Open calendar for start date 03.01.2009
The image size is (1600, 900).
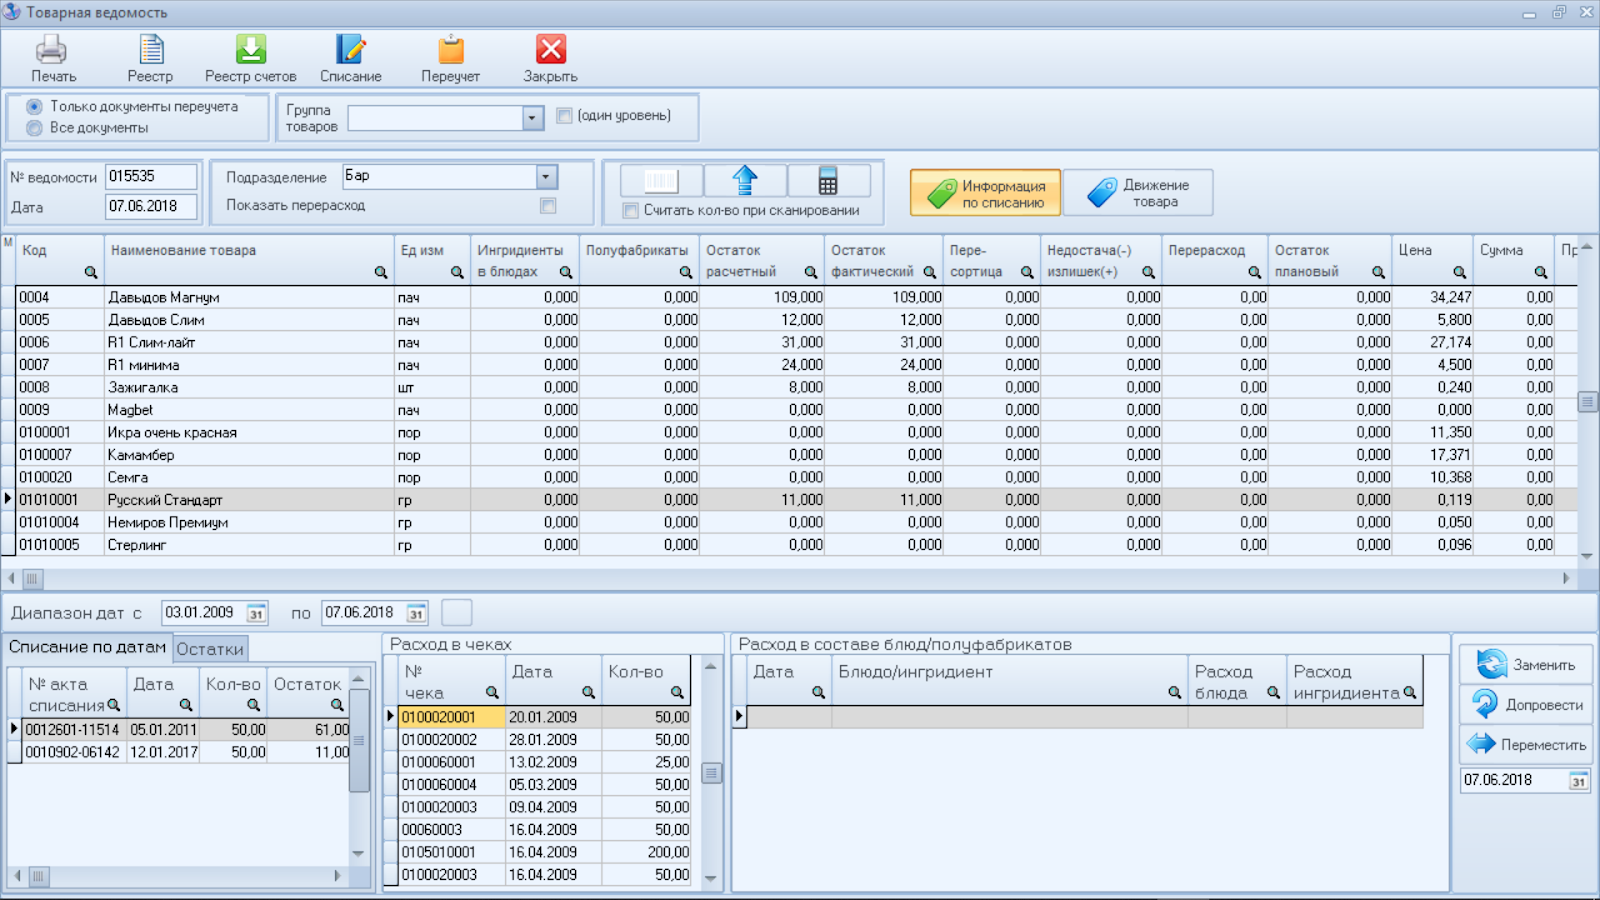[x=256, y=614]
